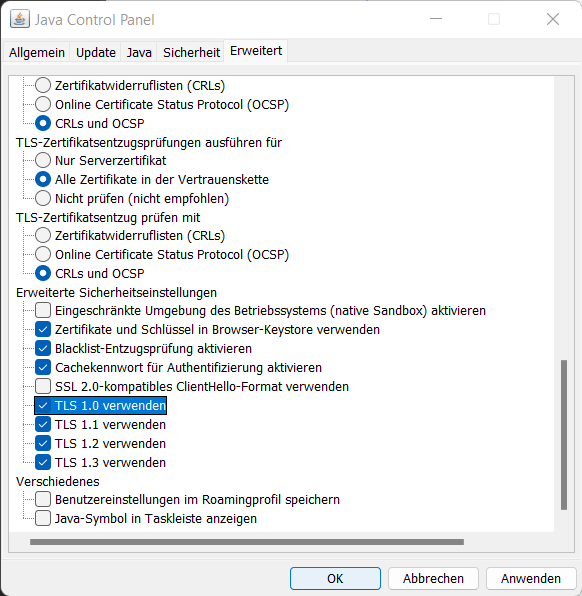Uncheck Blacklist-Entzugsprüfung aktivieren
Screen dimensions: 582x596
point(43,348)
